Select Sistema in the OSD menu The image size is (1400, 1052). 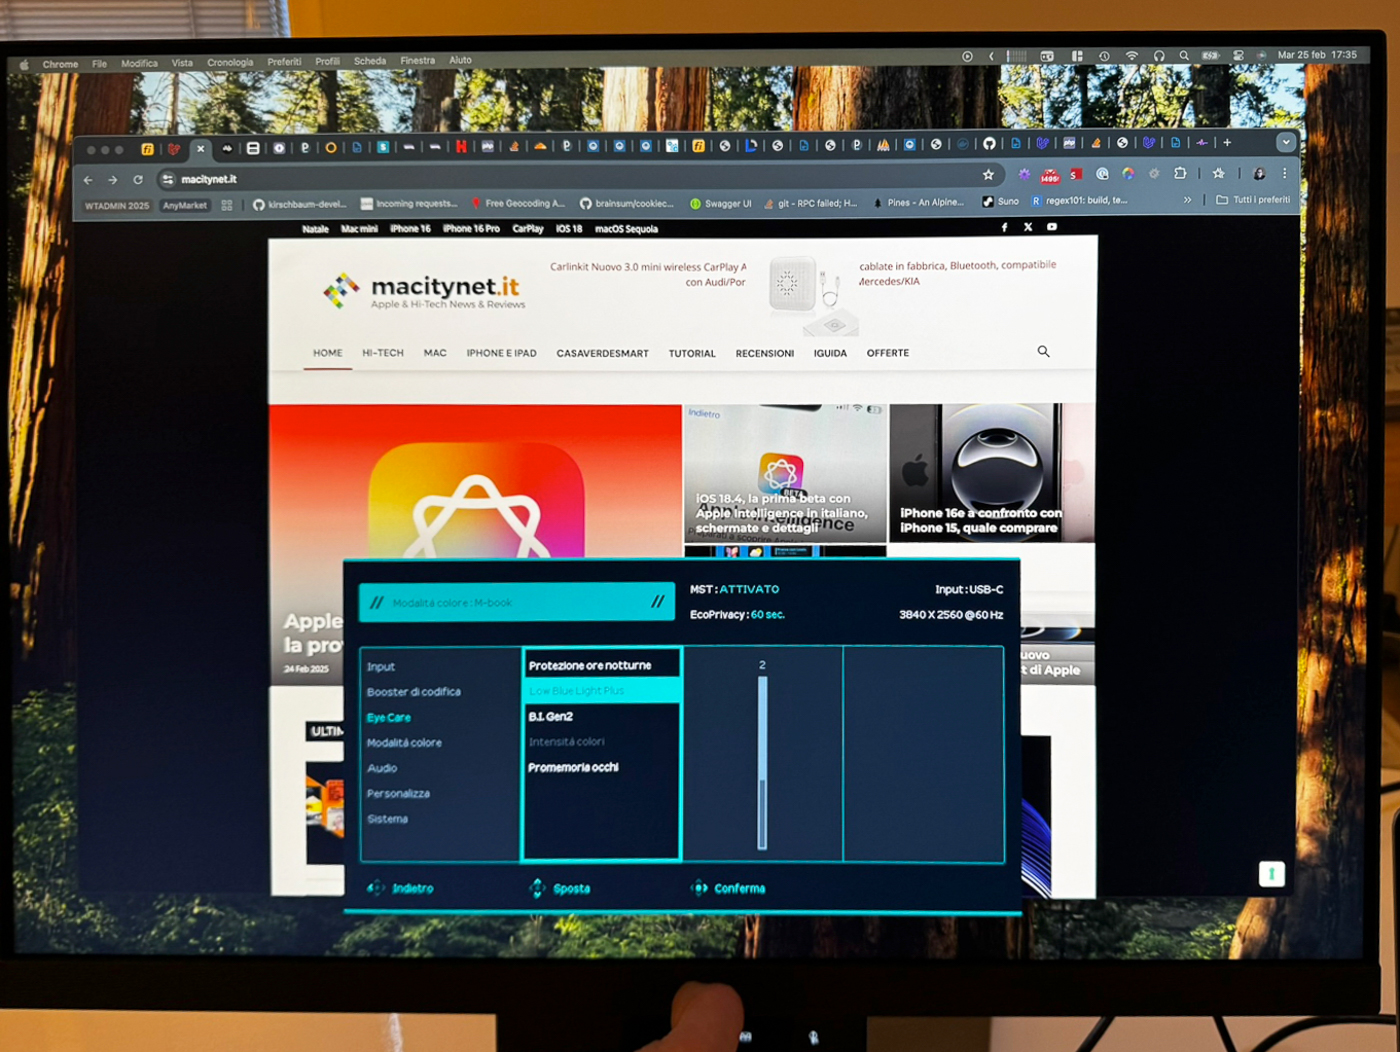[x=387, y=819]
